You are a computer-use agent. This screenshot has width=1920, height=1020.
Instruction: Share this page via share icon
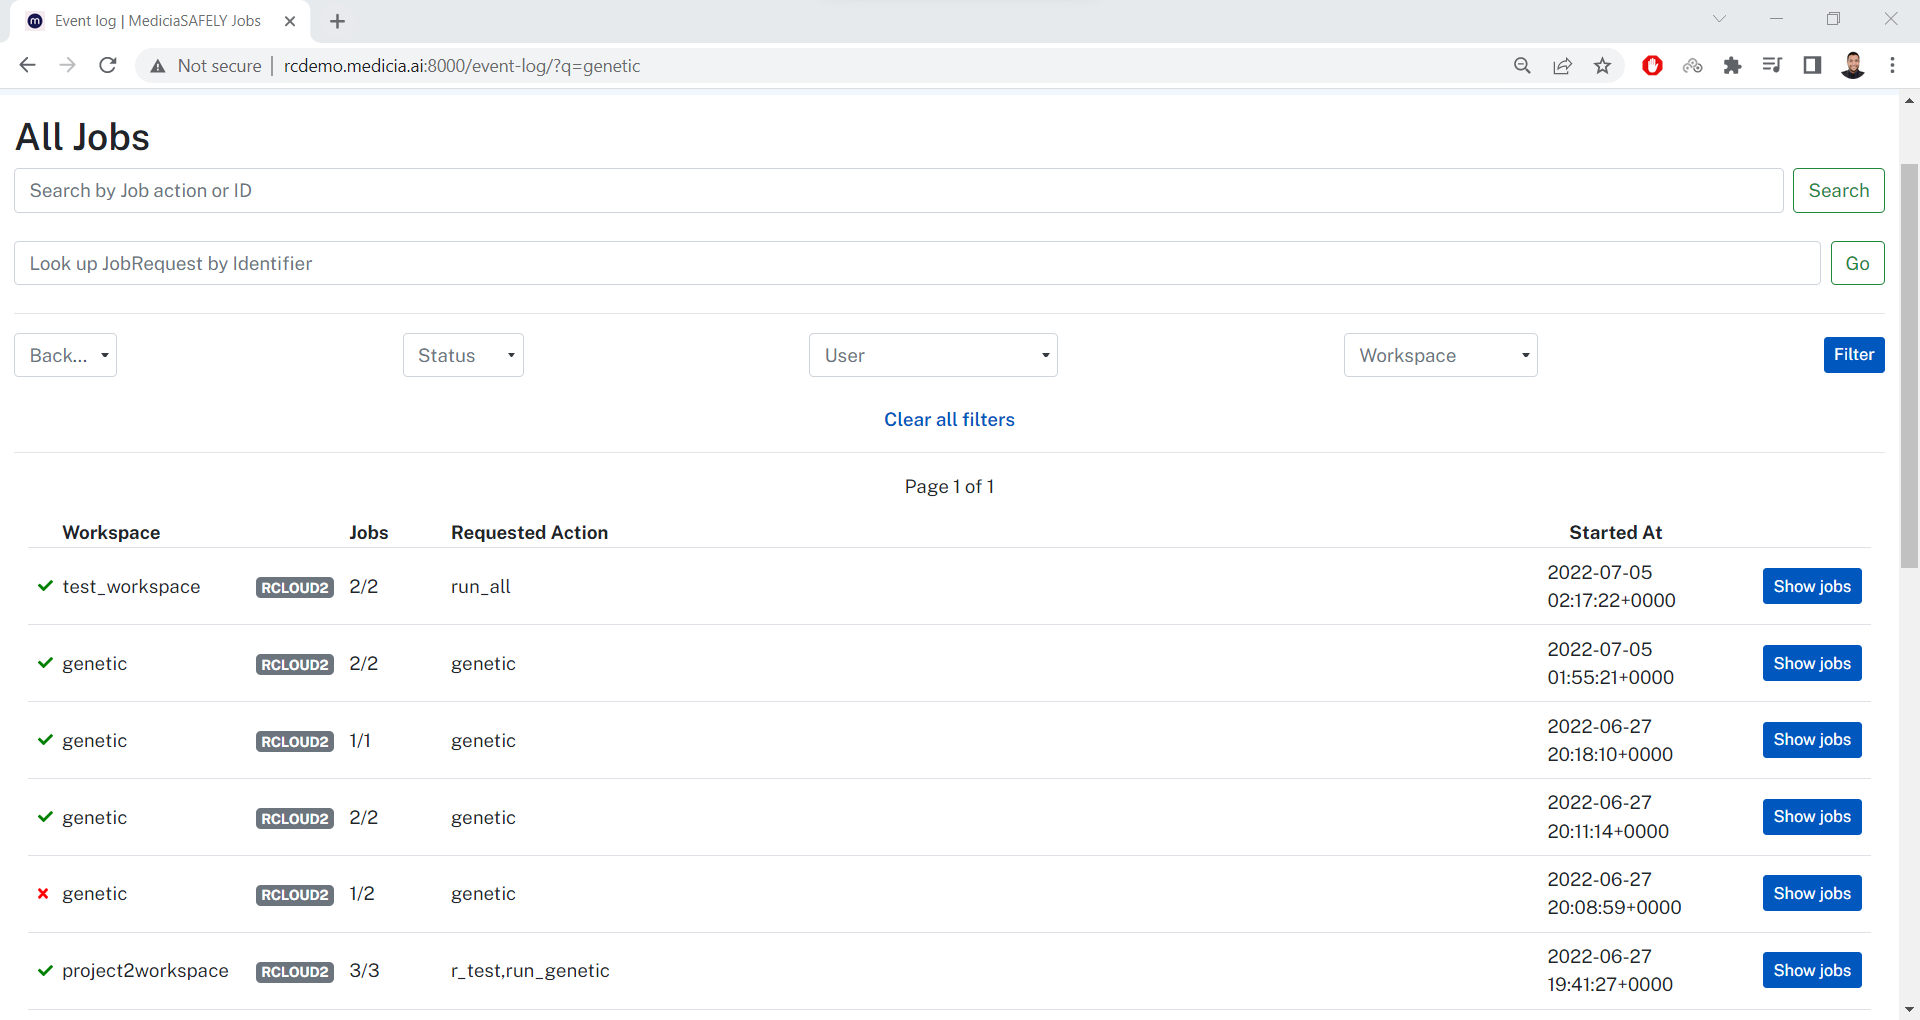tap(1562, 66)
